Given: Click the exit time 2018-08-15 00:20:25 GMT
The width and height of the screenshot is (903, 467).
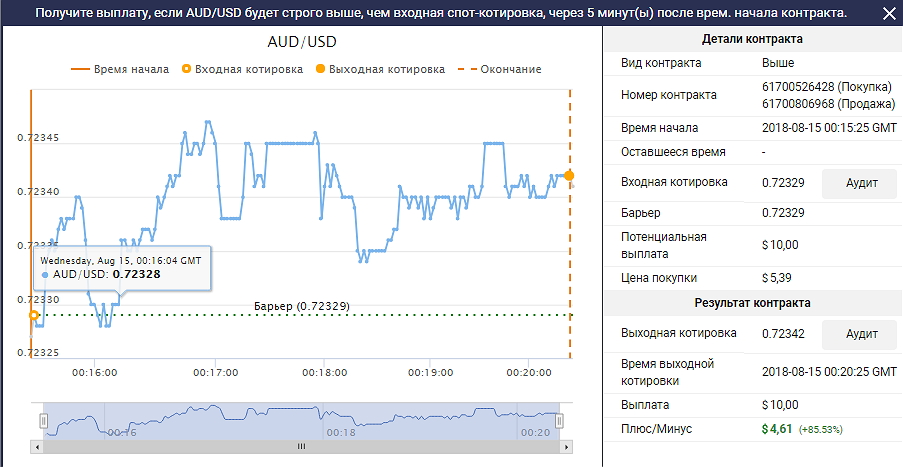Looking at the screenshot, I should pyautogui.click(x=829, y=371).
